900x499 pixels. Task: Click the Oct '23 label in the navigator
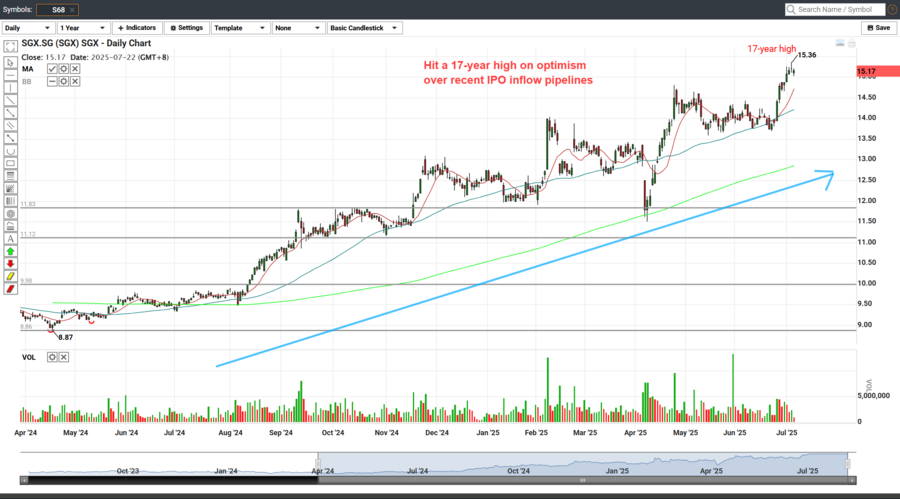coord(127,471)
